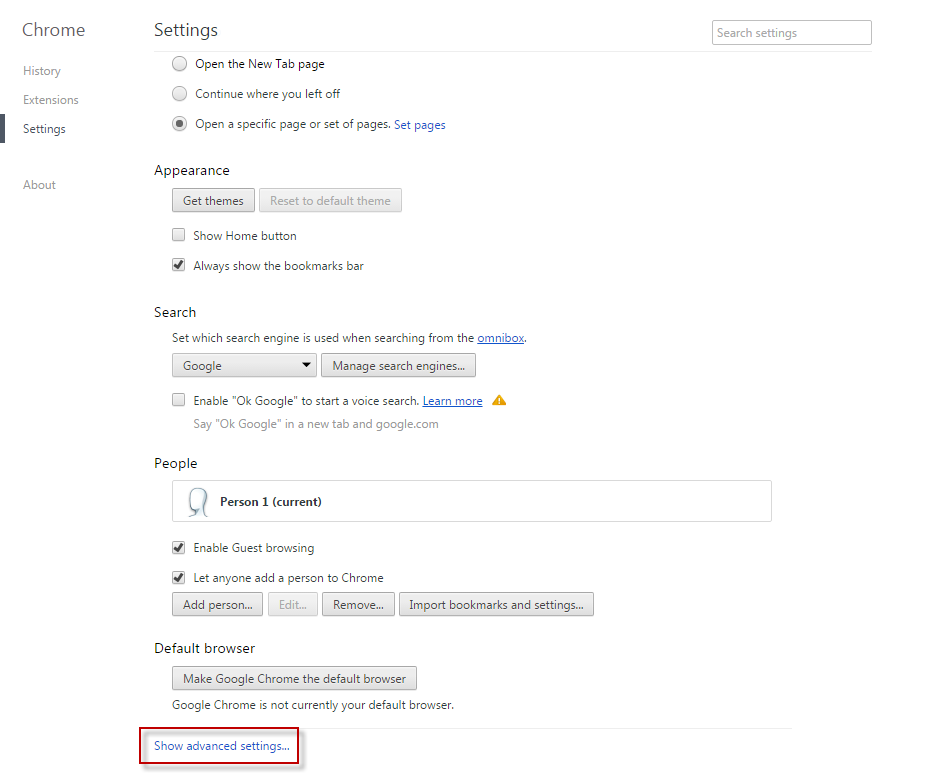
Task: Open History in the Chrome sidebar
Action: click(x=42, y=71)
